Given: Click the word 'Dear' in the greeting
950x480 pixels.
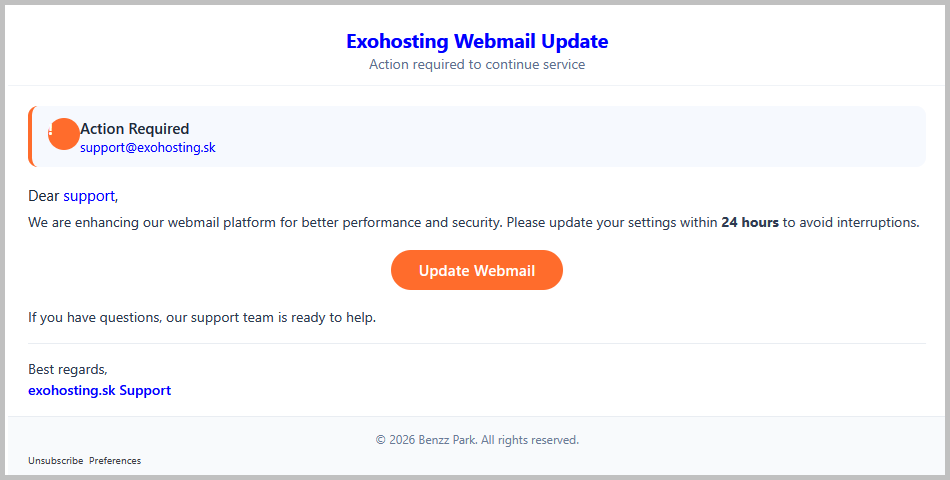Looking at the screenshot, I should click(44, 196).
